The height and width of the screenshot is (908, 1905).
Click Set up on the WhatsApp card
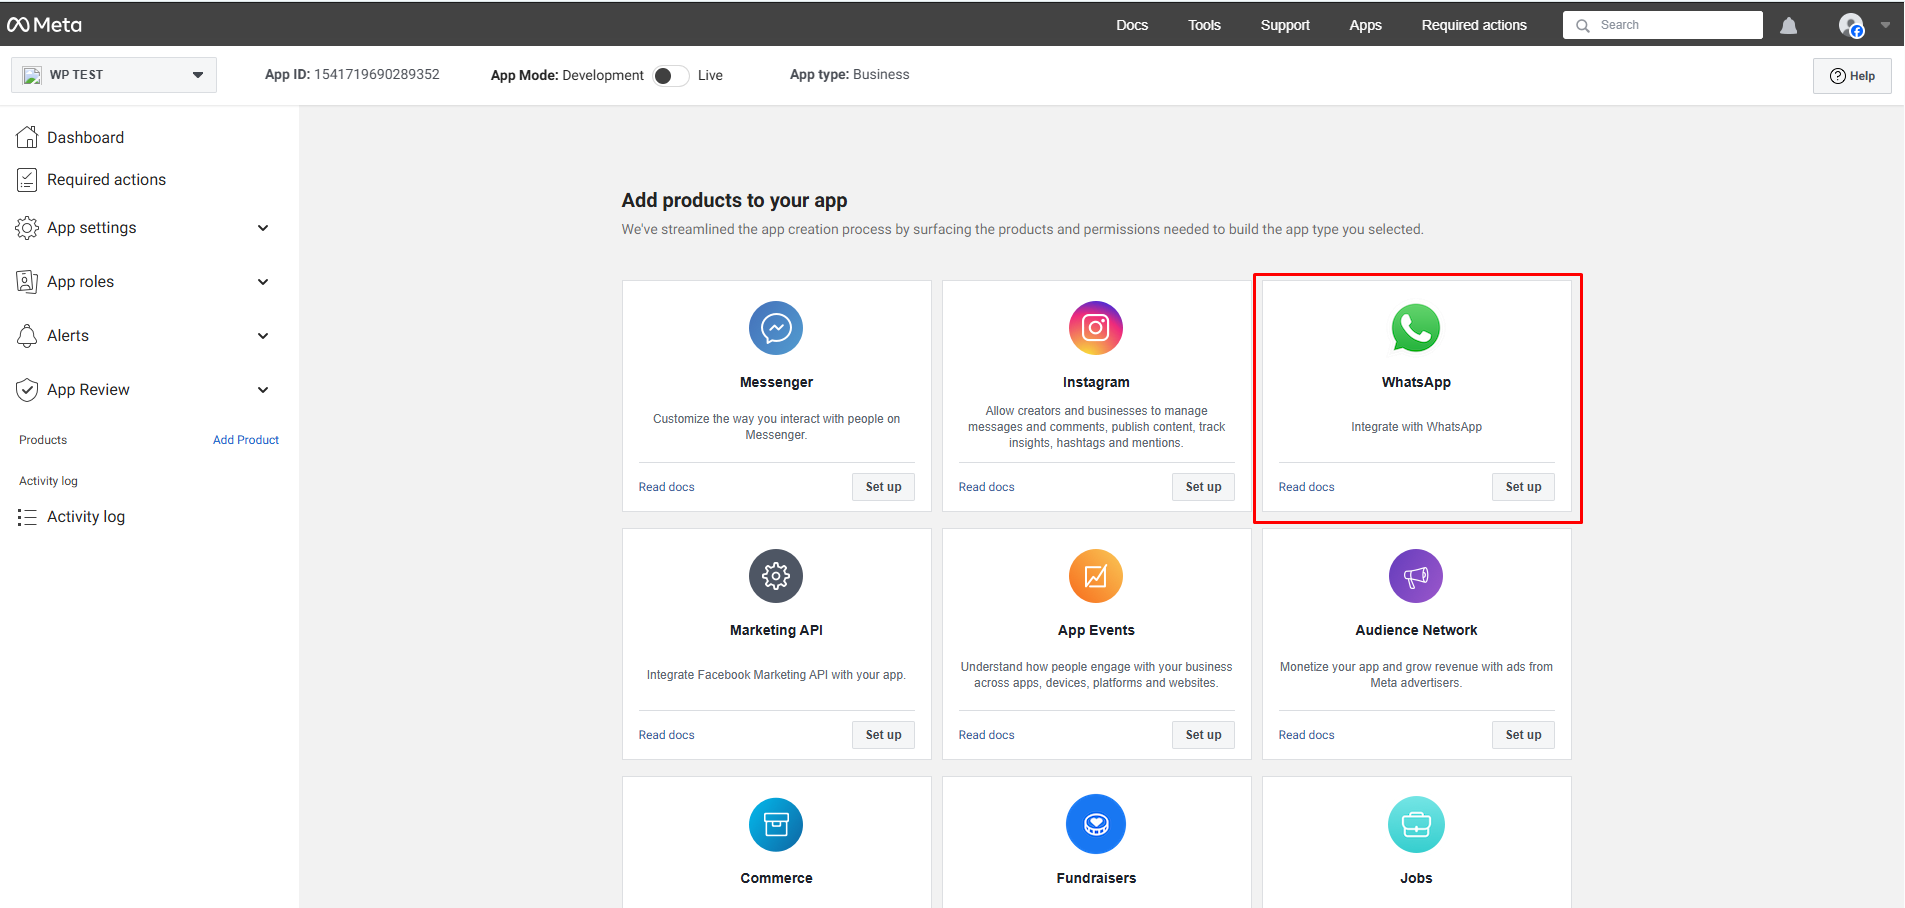click(x=1522, y=487)
